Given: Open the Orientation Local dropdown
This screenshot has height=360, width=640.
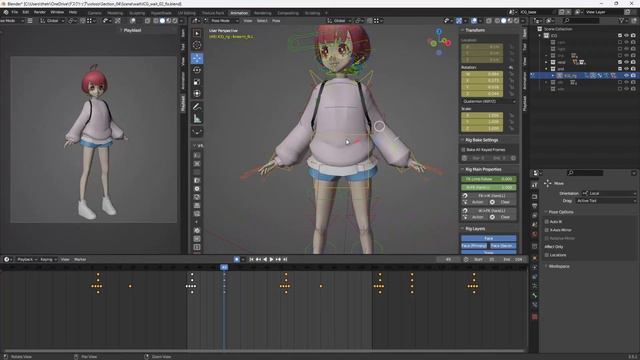Looking at the screenshot, I should pyautogui.click(x=609, y=193).
